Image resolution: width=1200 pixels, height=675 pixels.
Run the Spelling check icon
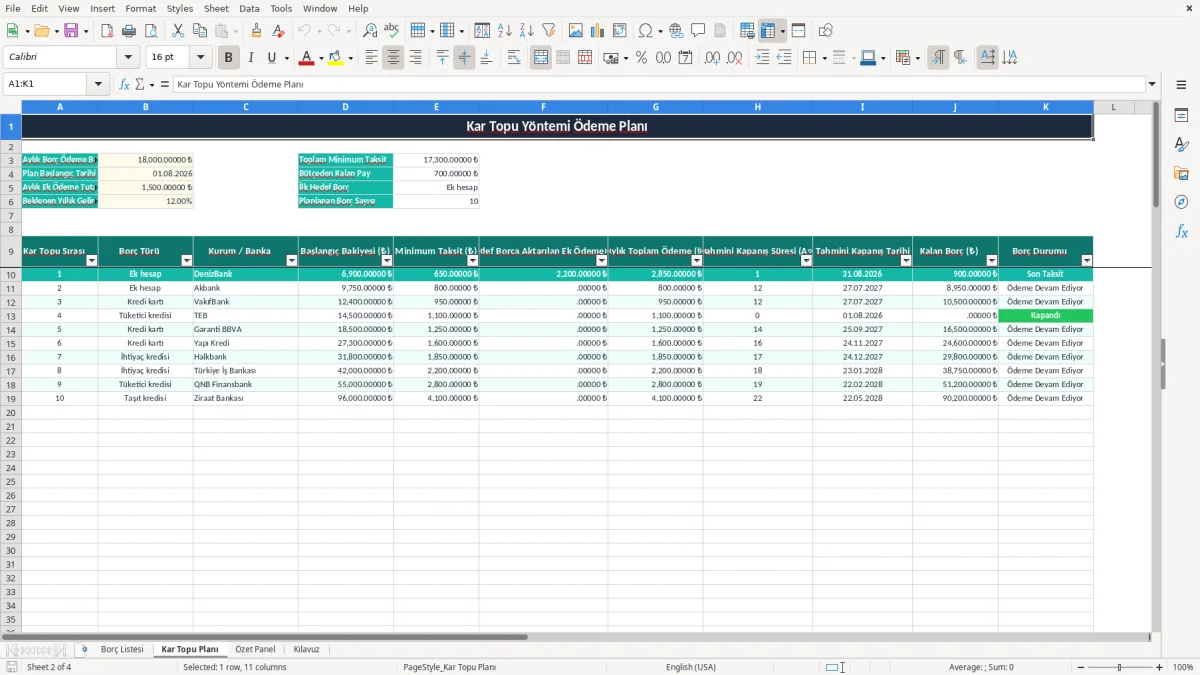point(392,31)
